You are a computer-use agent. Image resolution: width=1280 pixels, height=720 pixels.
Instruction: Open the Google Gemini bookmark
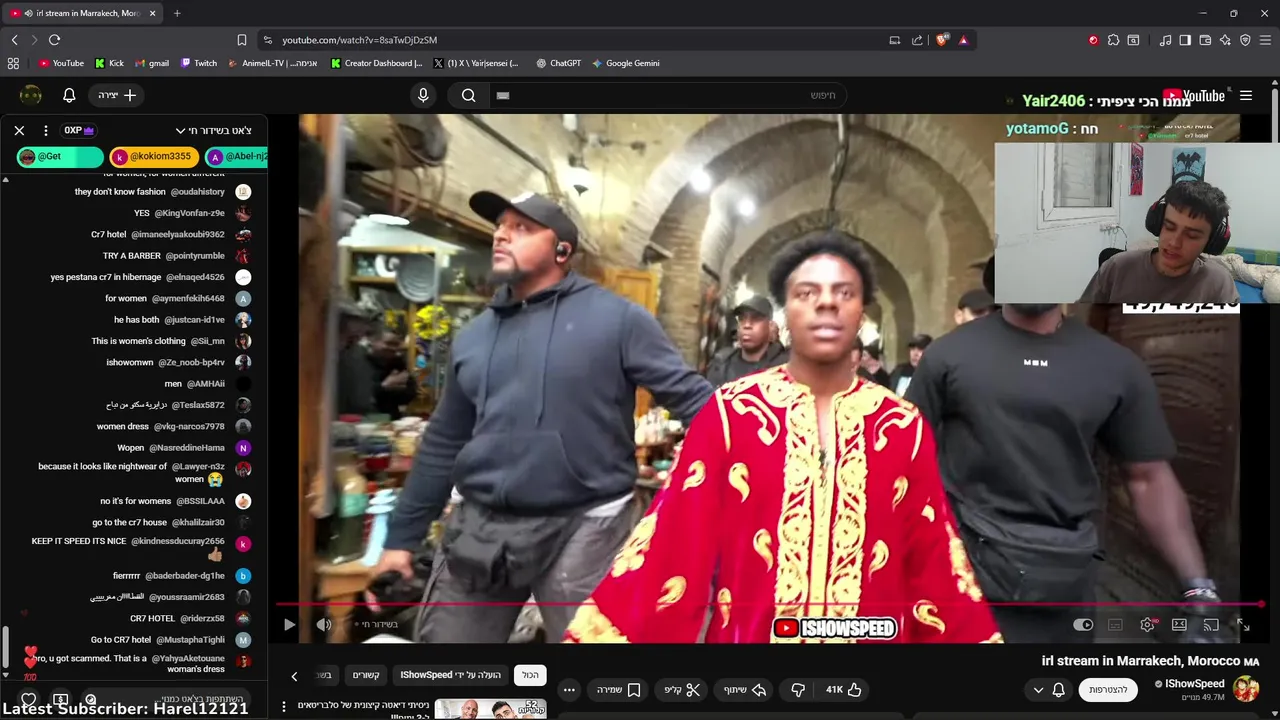click(625, 63)
